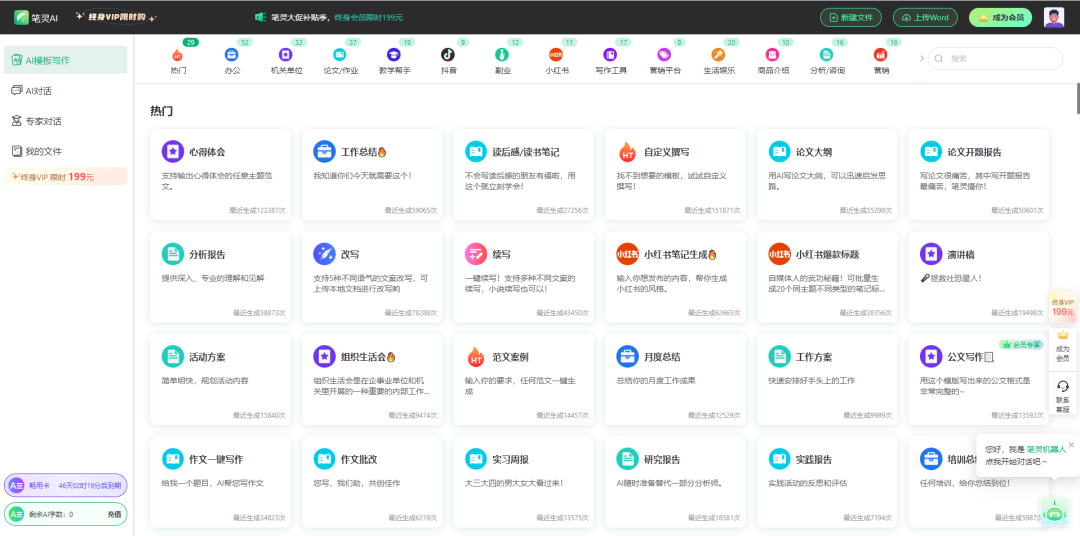
Task: Select the 小红书 category icon
Action: (x=556, y=54)
